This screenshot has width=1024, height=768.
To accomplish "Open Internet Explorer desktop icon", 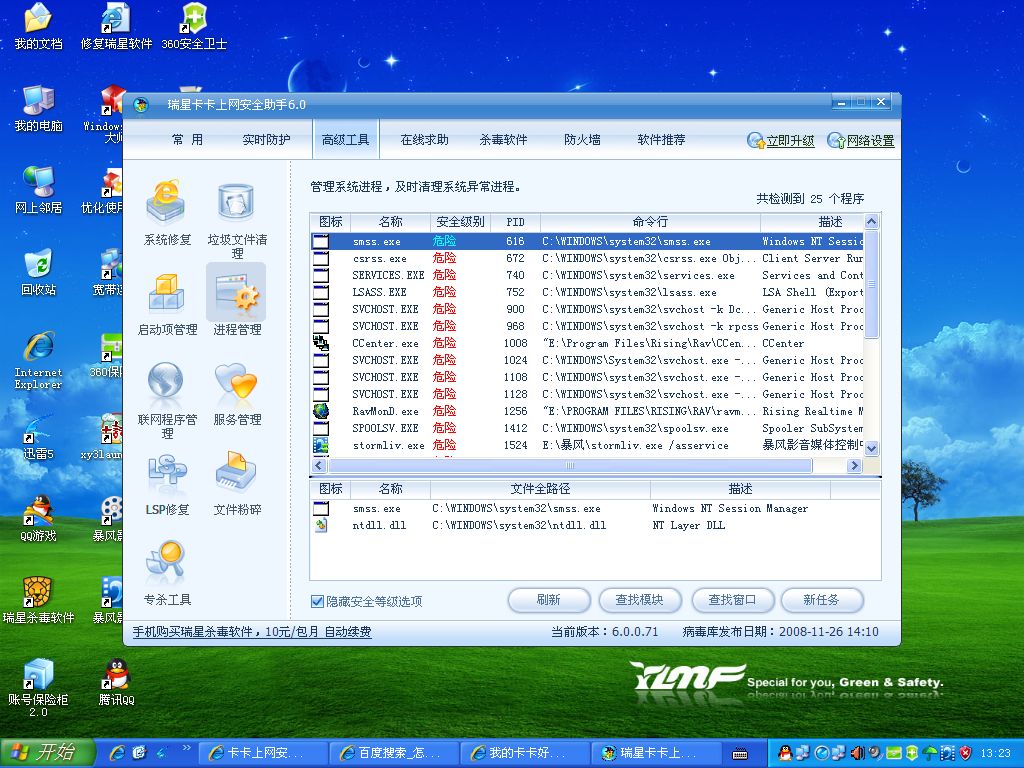I will click(x=39, y=360).
